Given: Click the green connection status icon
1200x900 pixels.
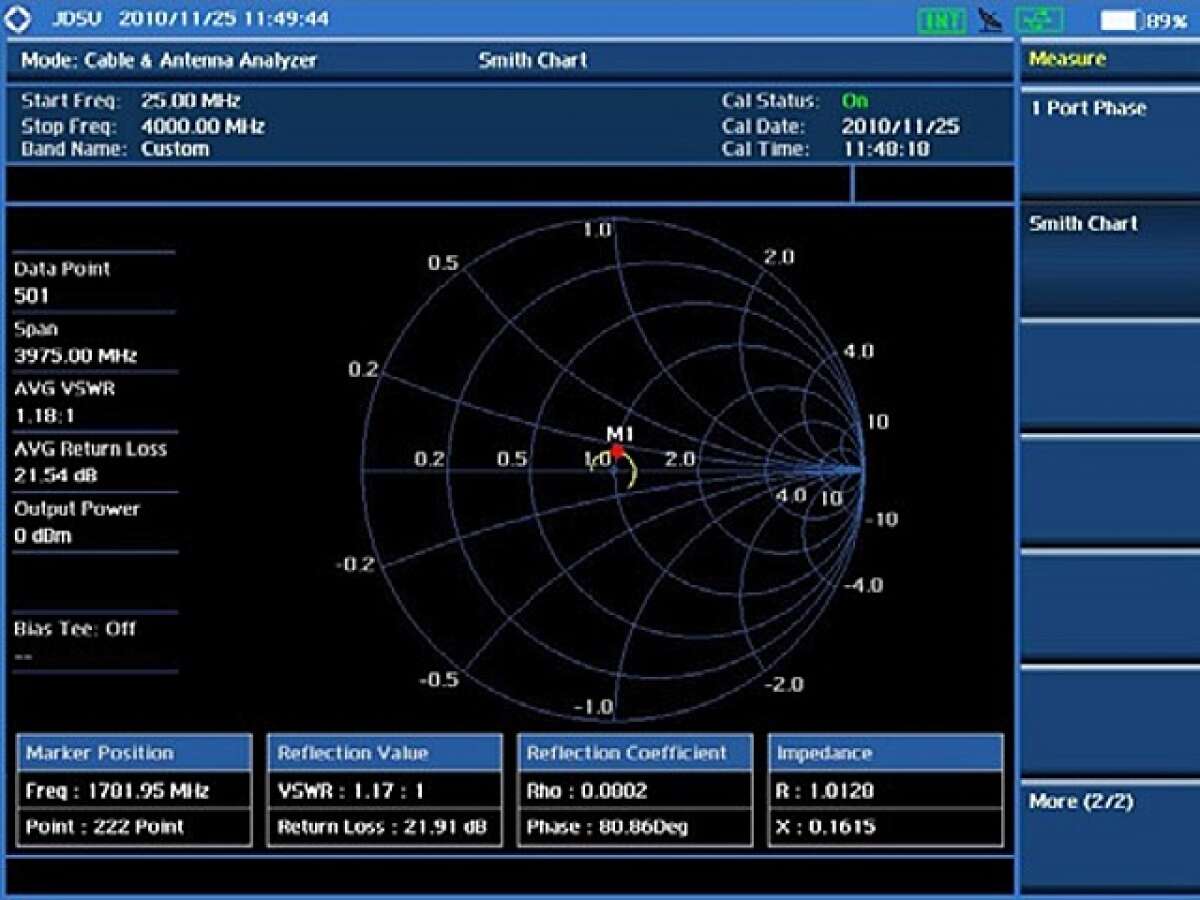Looking at the screenshot, I should coord(1039,20).
